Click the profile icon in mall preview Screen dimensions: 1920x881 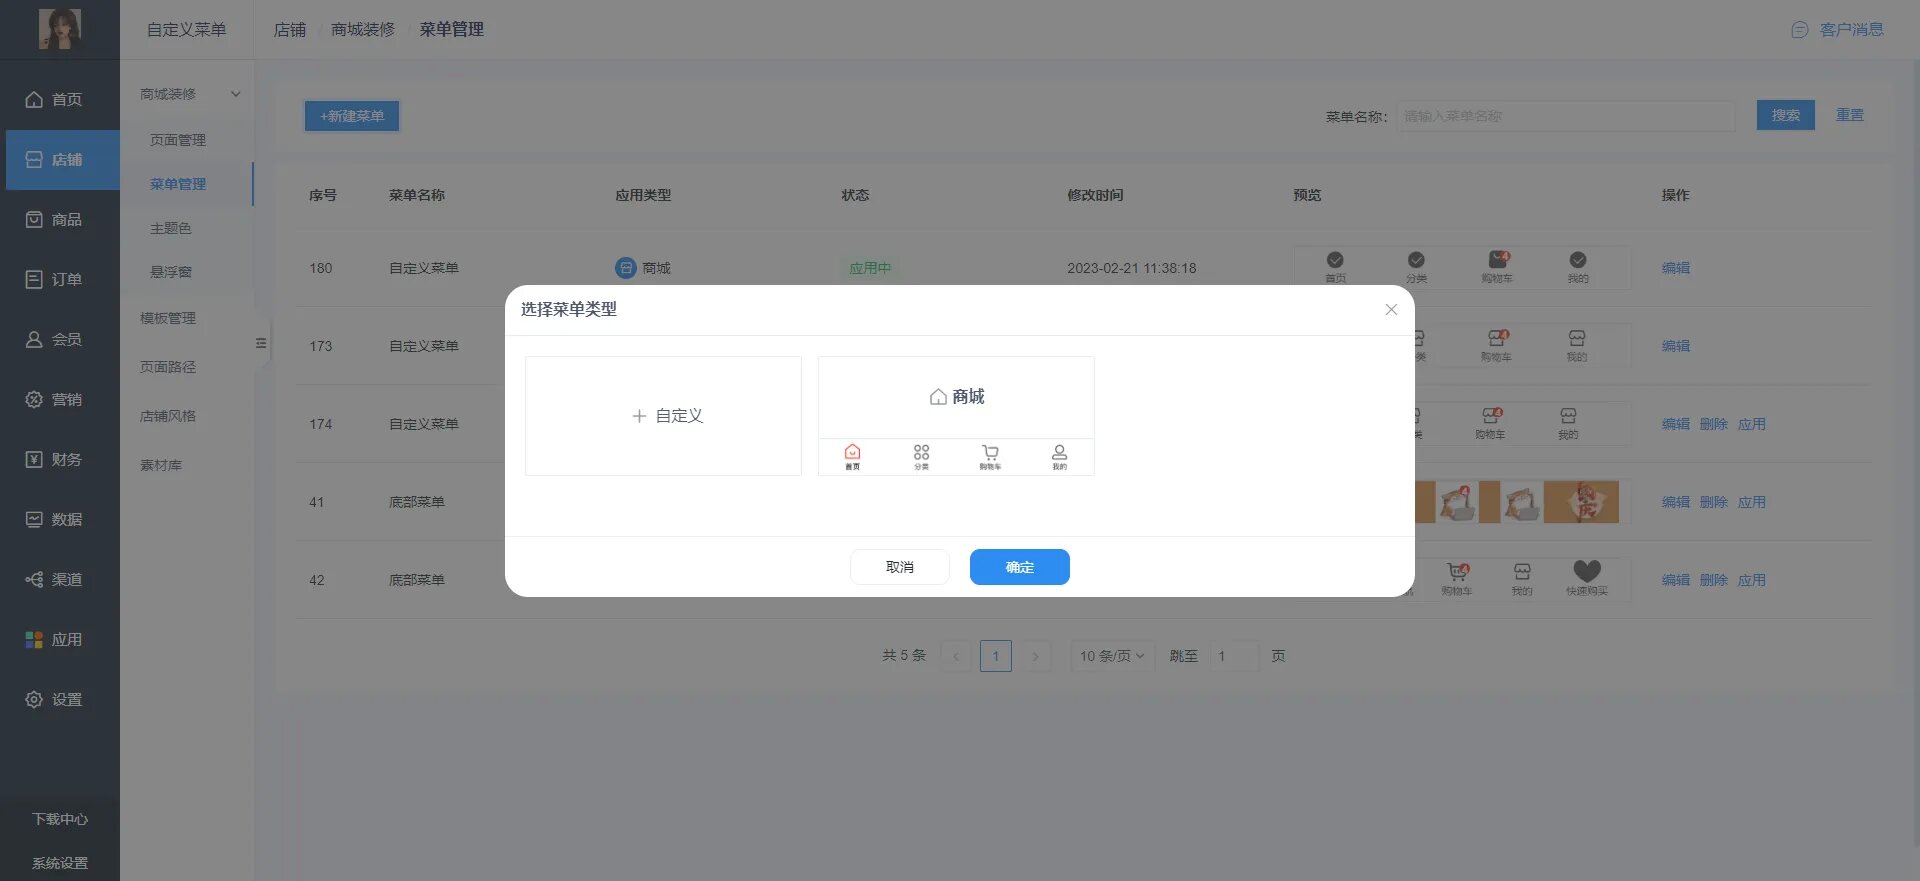1059,455
